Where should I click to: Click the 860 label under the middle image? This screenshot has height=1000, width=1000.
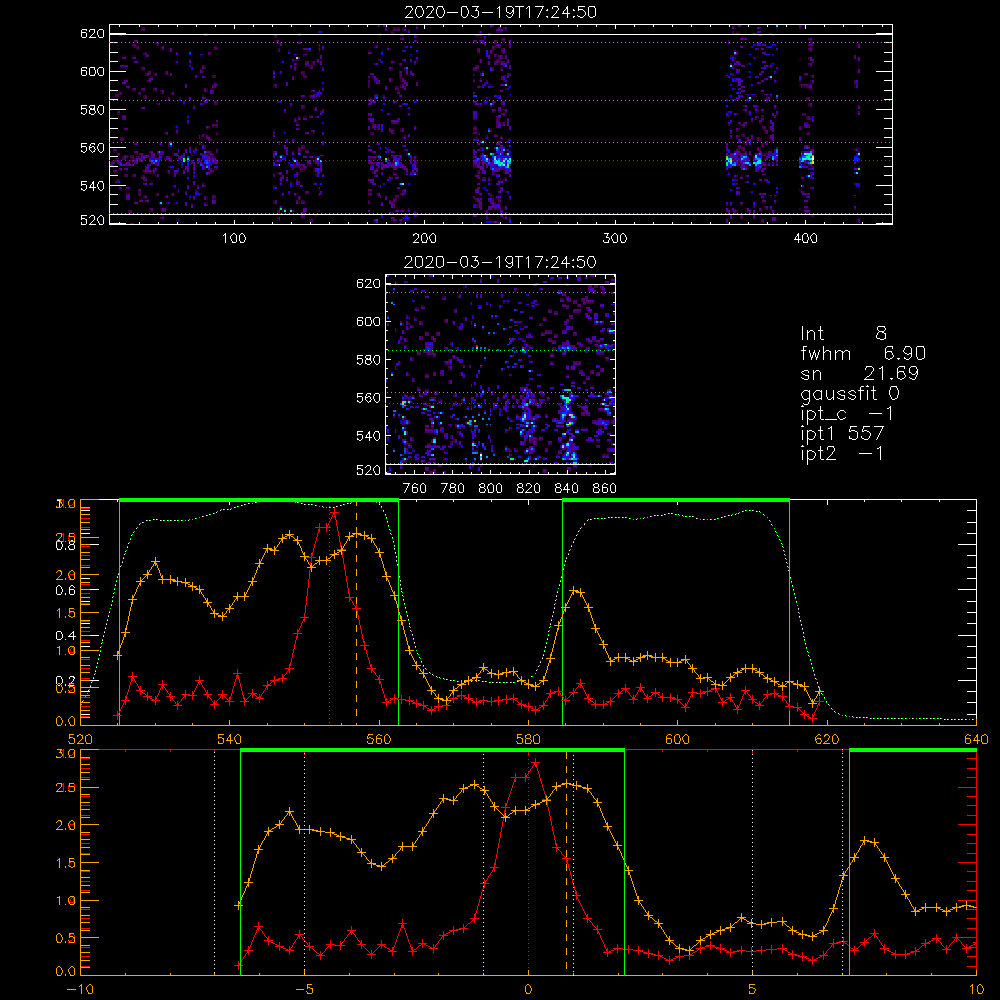point(605,488)
